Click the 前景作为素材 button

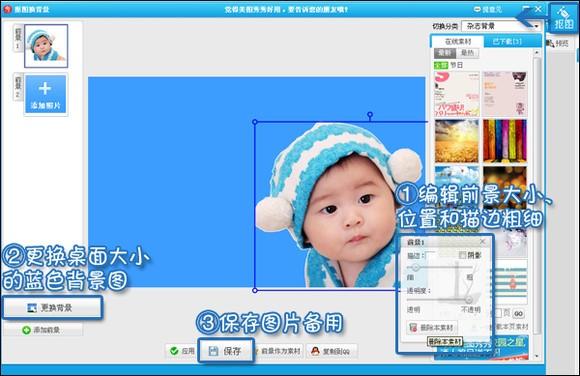coord(279,351)
